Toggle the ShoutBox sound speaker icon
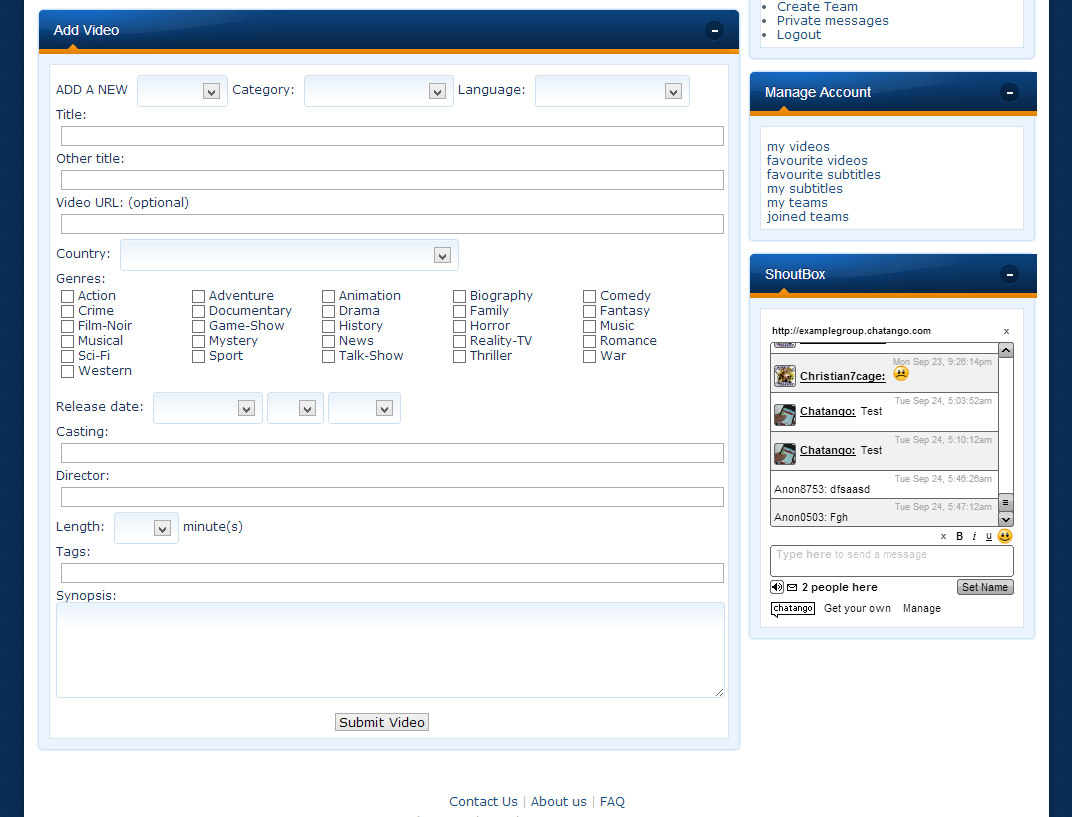The width and height of the screenshot is (1072, 817). [777, 586]
